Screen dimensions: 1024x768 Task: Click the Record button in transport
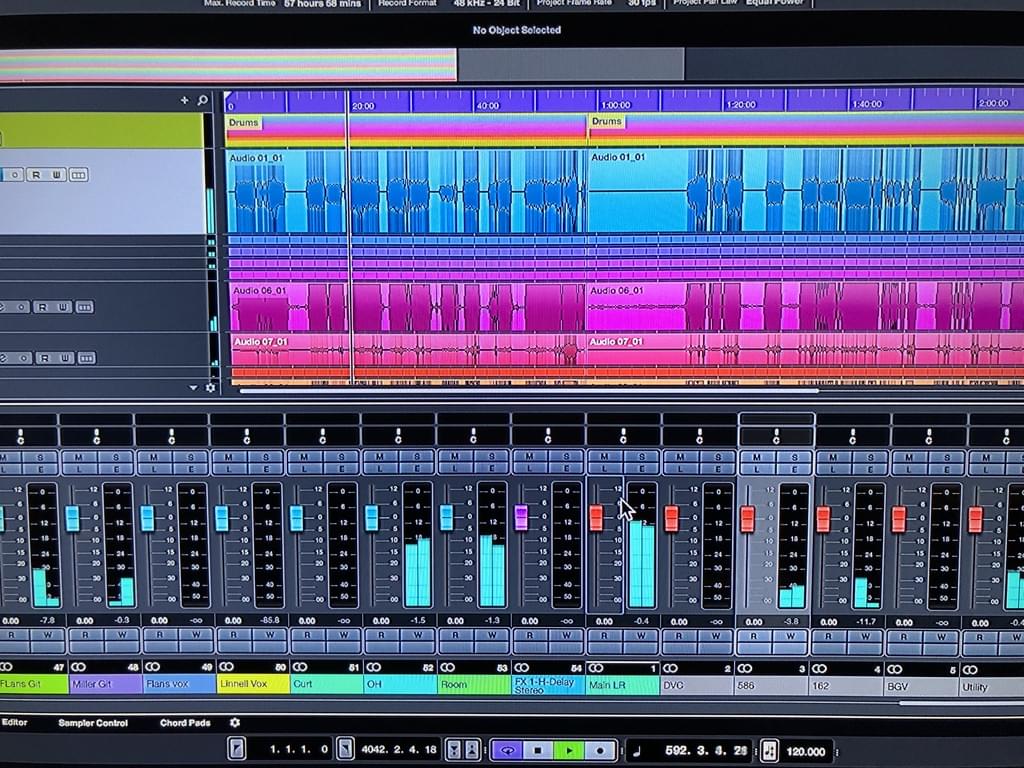[600, 750]
